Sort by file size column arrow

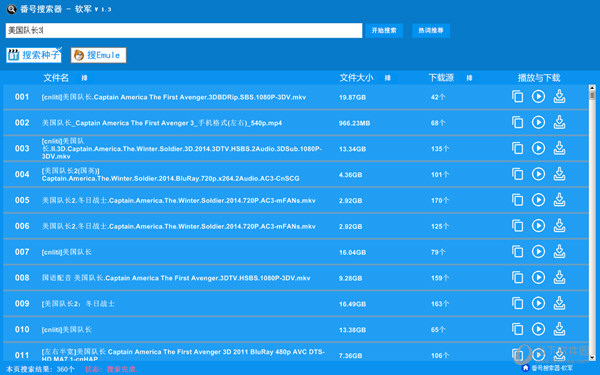click(x=387, y=78)
